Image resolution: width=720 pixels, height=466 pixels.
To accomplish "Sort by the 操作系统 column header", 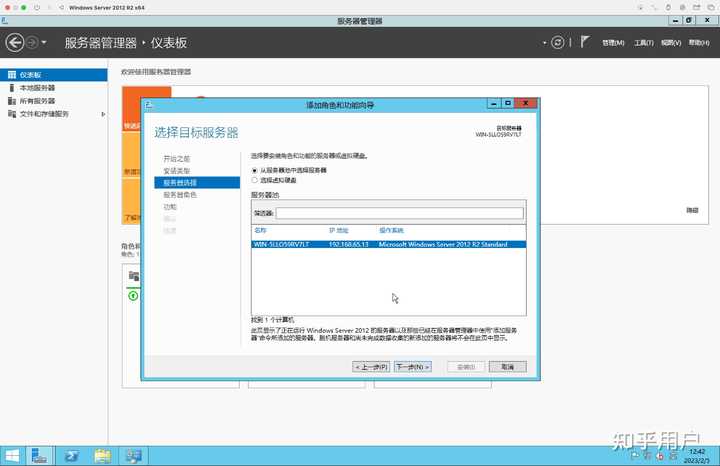I will click(391, 230).
